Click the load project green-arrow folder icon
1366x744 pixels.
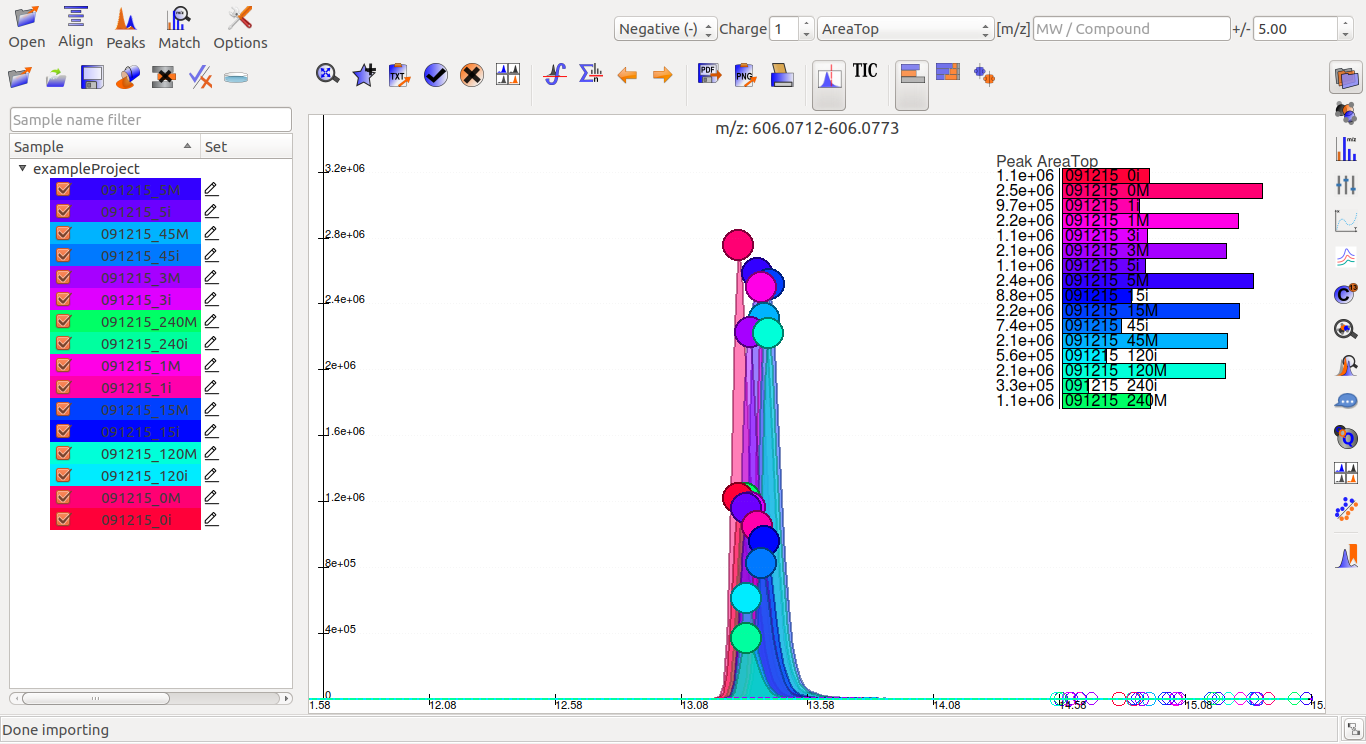(56, 76)
